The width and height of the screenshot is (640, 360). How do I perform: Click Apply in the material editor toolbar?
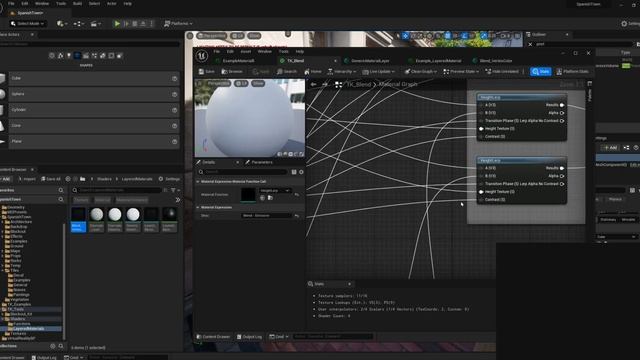(261, 71)
